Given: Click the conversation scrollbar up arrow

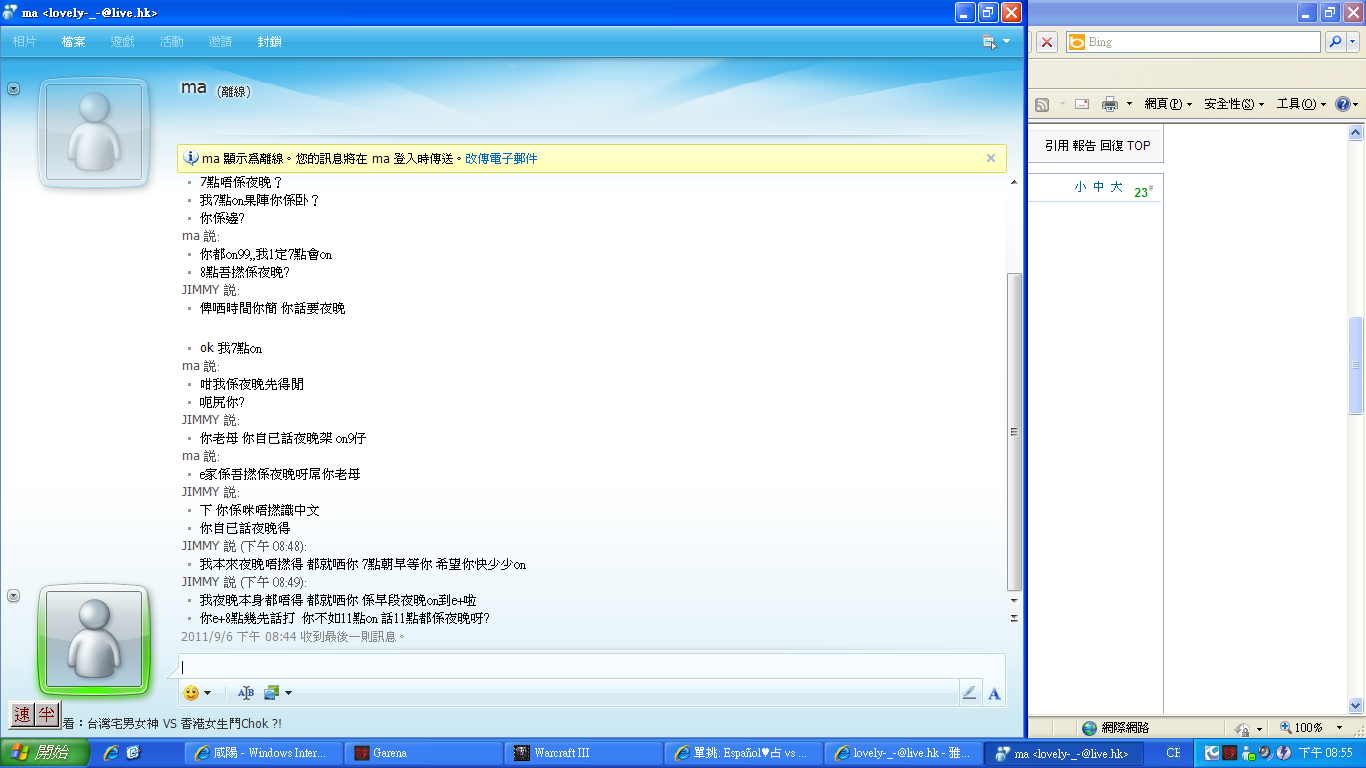Looking at the screenshot, I should click(x=1014, y=183).
